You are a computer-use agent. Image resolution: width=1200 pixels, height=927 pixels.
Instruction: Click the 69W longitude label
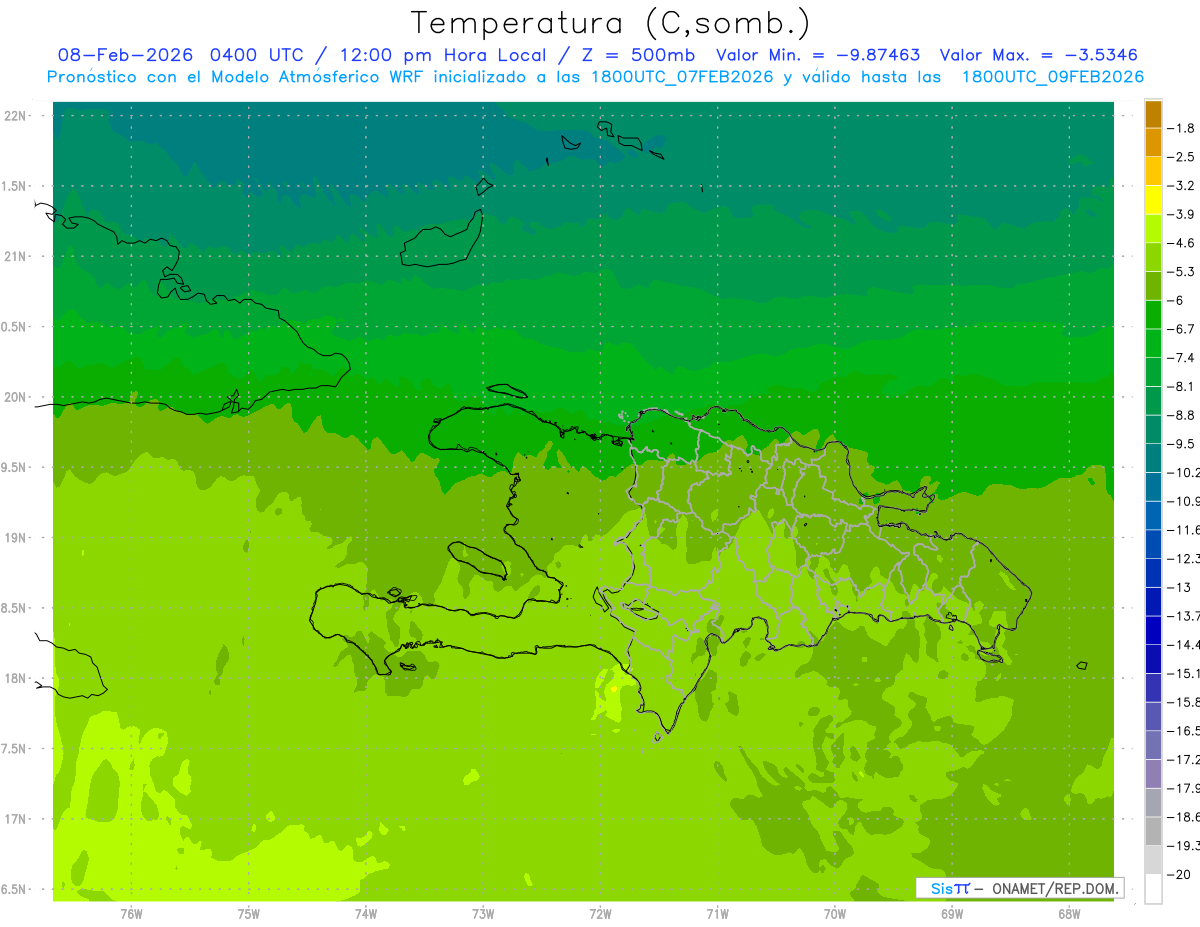coord(952,914)
